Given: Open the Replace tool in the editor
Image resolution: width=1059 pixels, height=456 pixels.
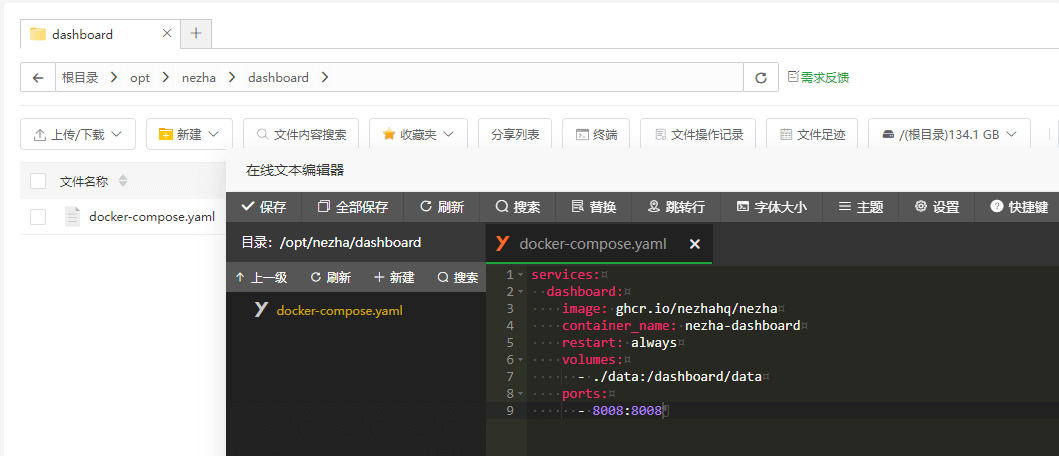Looking at the screenshot, I should tap(593, 207).
